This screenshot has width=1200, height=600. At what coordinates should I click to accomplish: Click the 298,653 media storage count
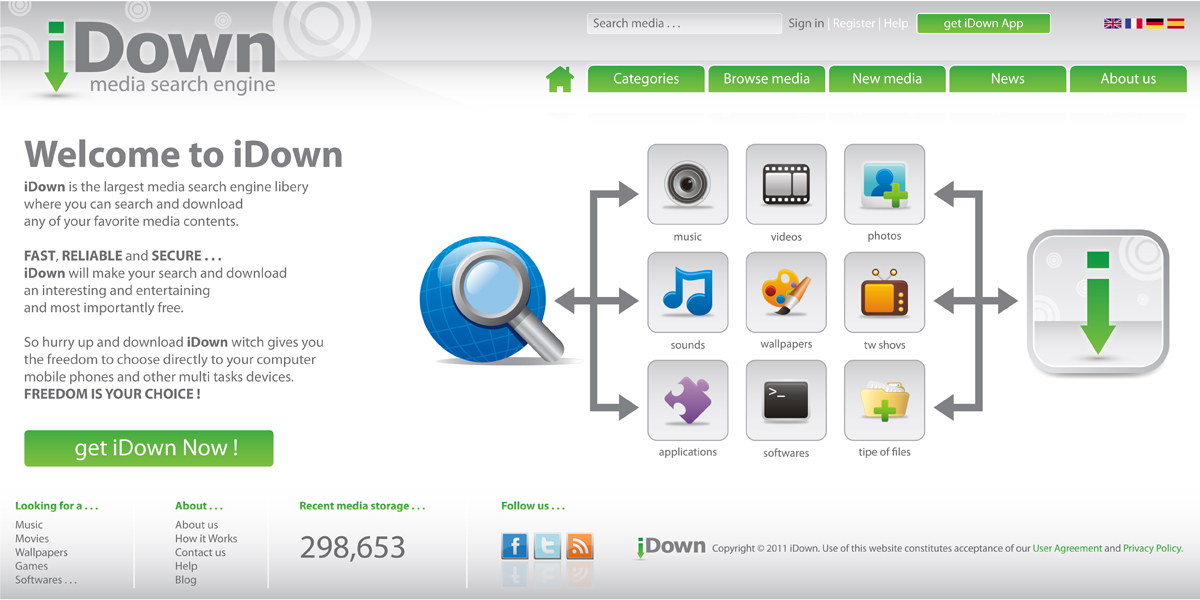point(352,547)
